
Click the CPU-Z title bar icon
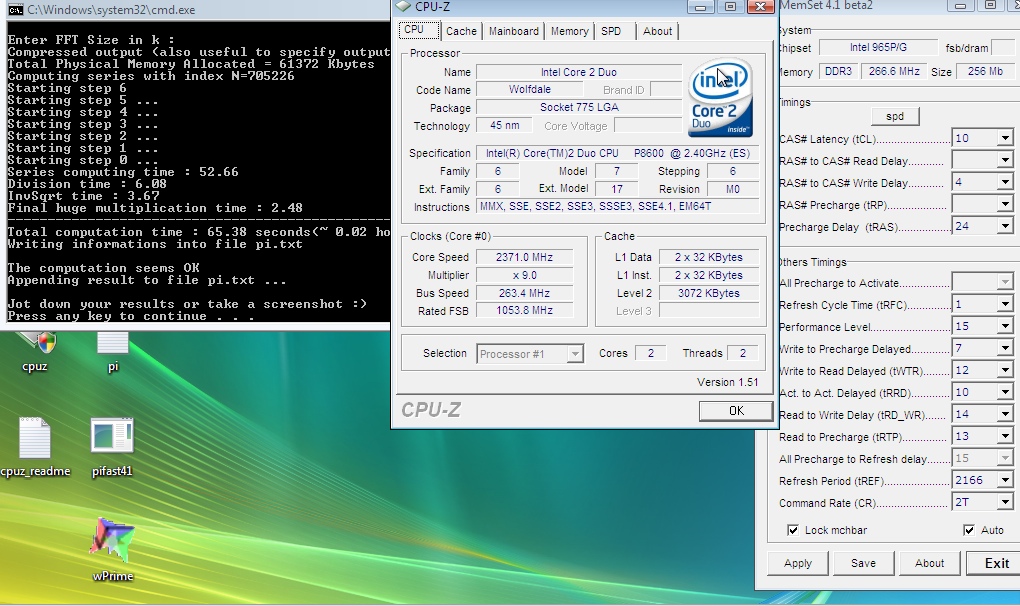[403, 7]
